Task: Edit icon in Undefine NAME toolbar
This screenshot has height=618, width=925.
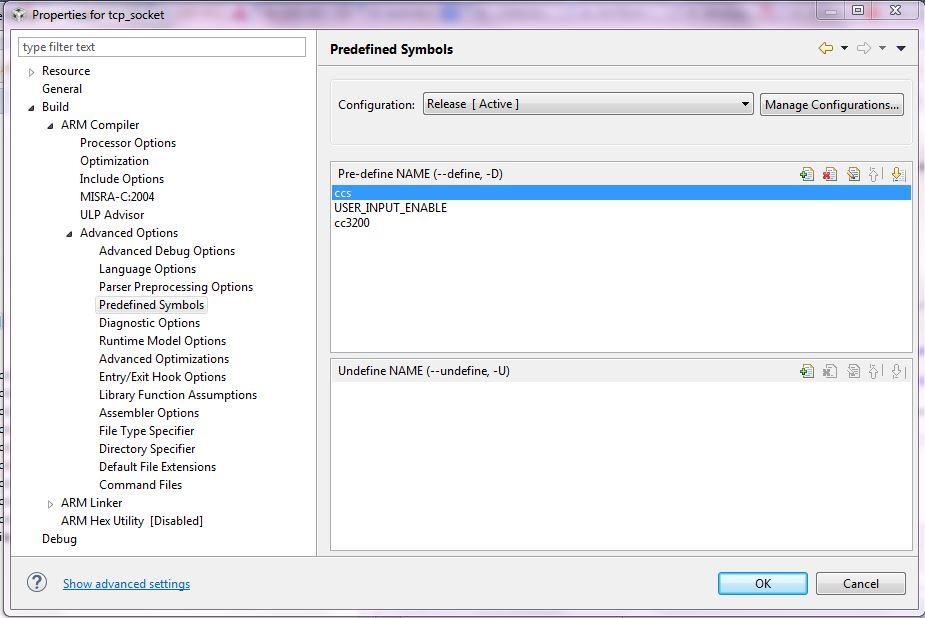Action: (x=853, y=371)
